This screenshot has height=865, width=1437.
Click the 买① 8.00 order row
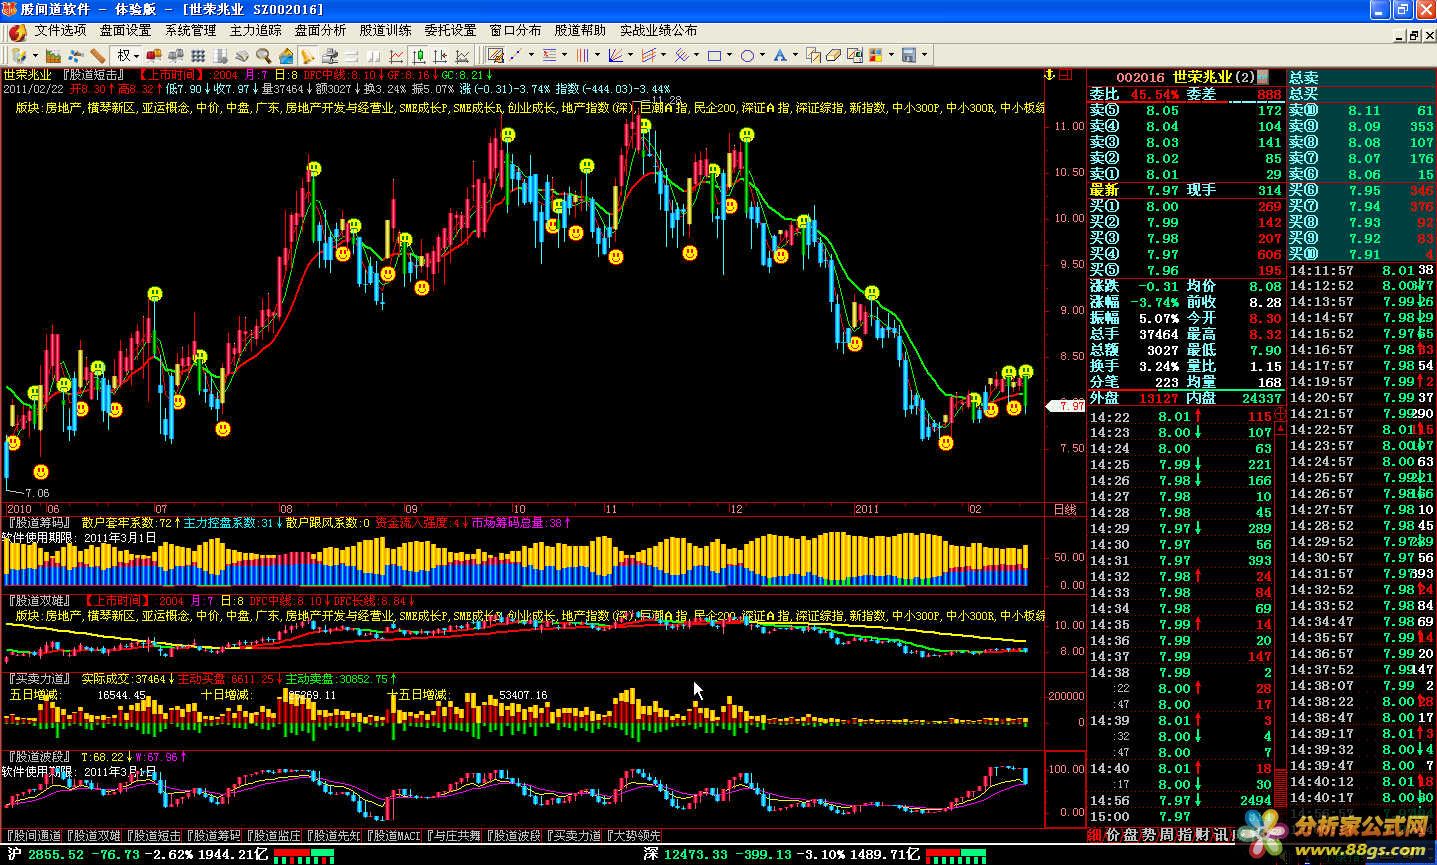click(1186, 206)
